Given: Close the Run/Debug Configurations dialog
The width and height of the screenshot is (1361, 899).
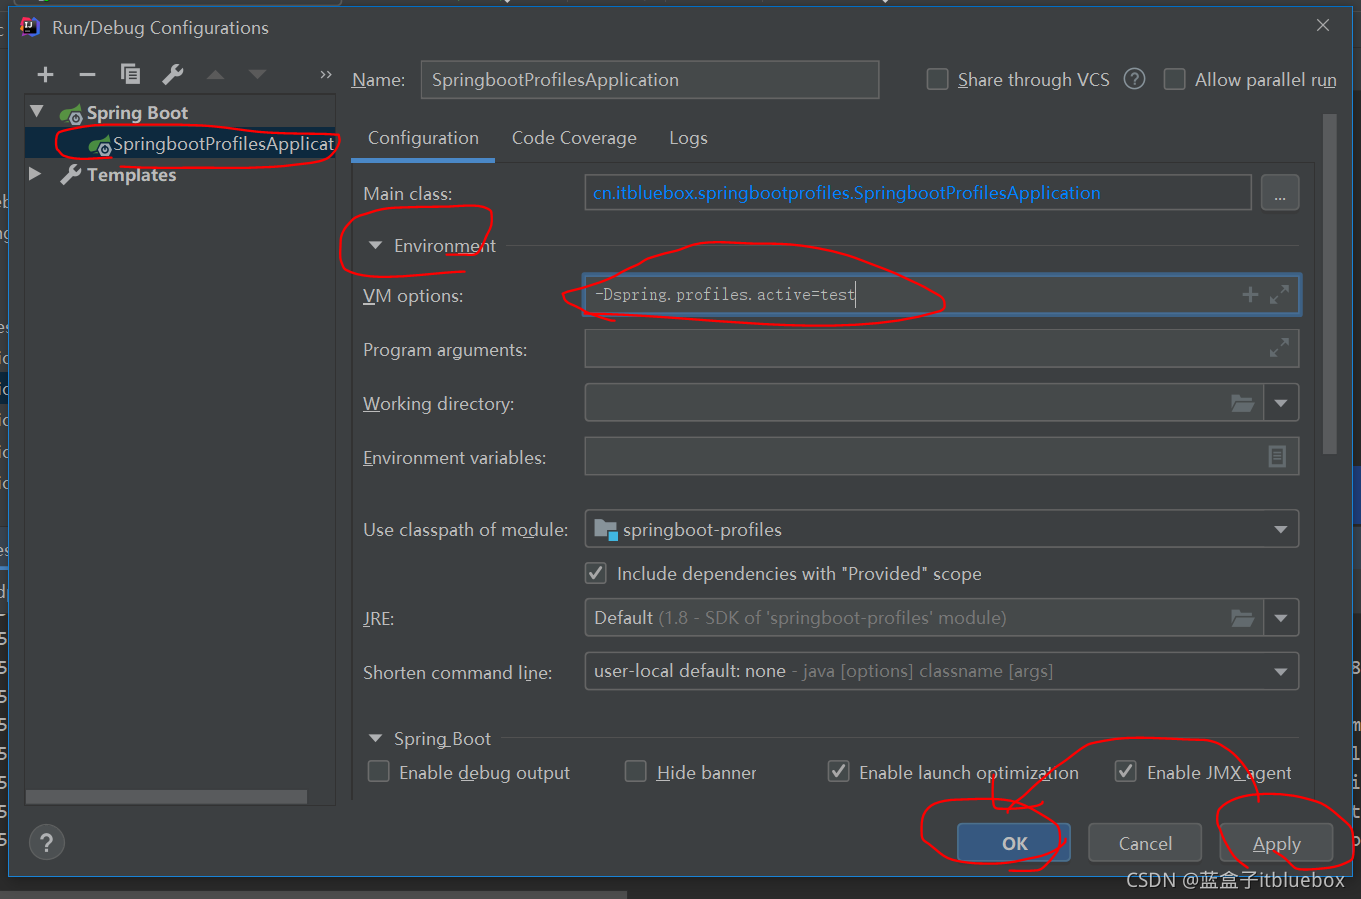Looking at the screenshot, I should coord(1323,25).
